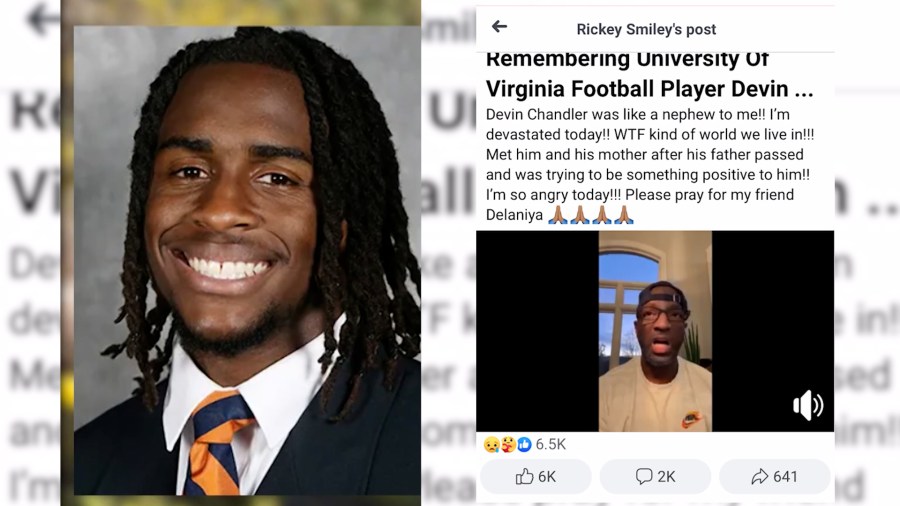Screen dimensions: 900x506
Task: Click the blue like reaction icon
Action: coord(524,445)
